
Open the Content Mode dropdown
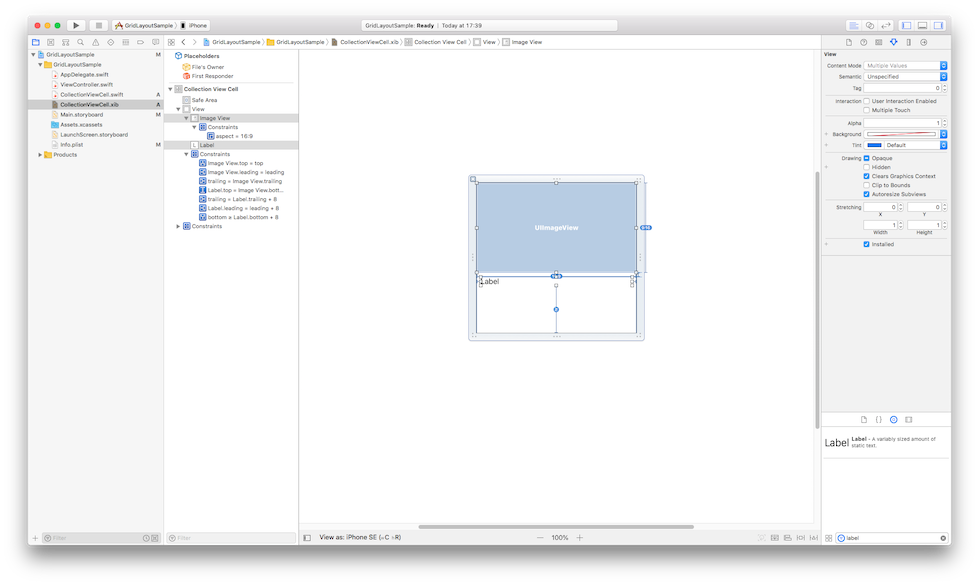(x=905, y=66)
